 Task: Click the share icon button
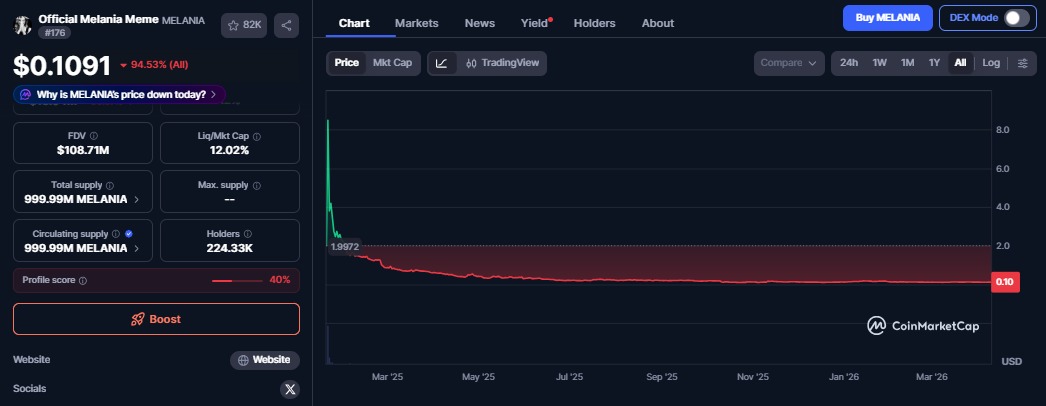pos(286,25)
